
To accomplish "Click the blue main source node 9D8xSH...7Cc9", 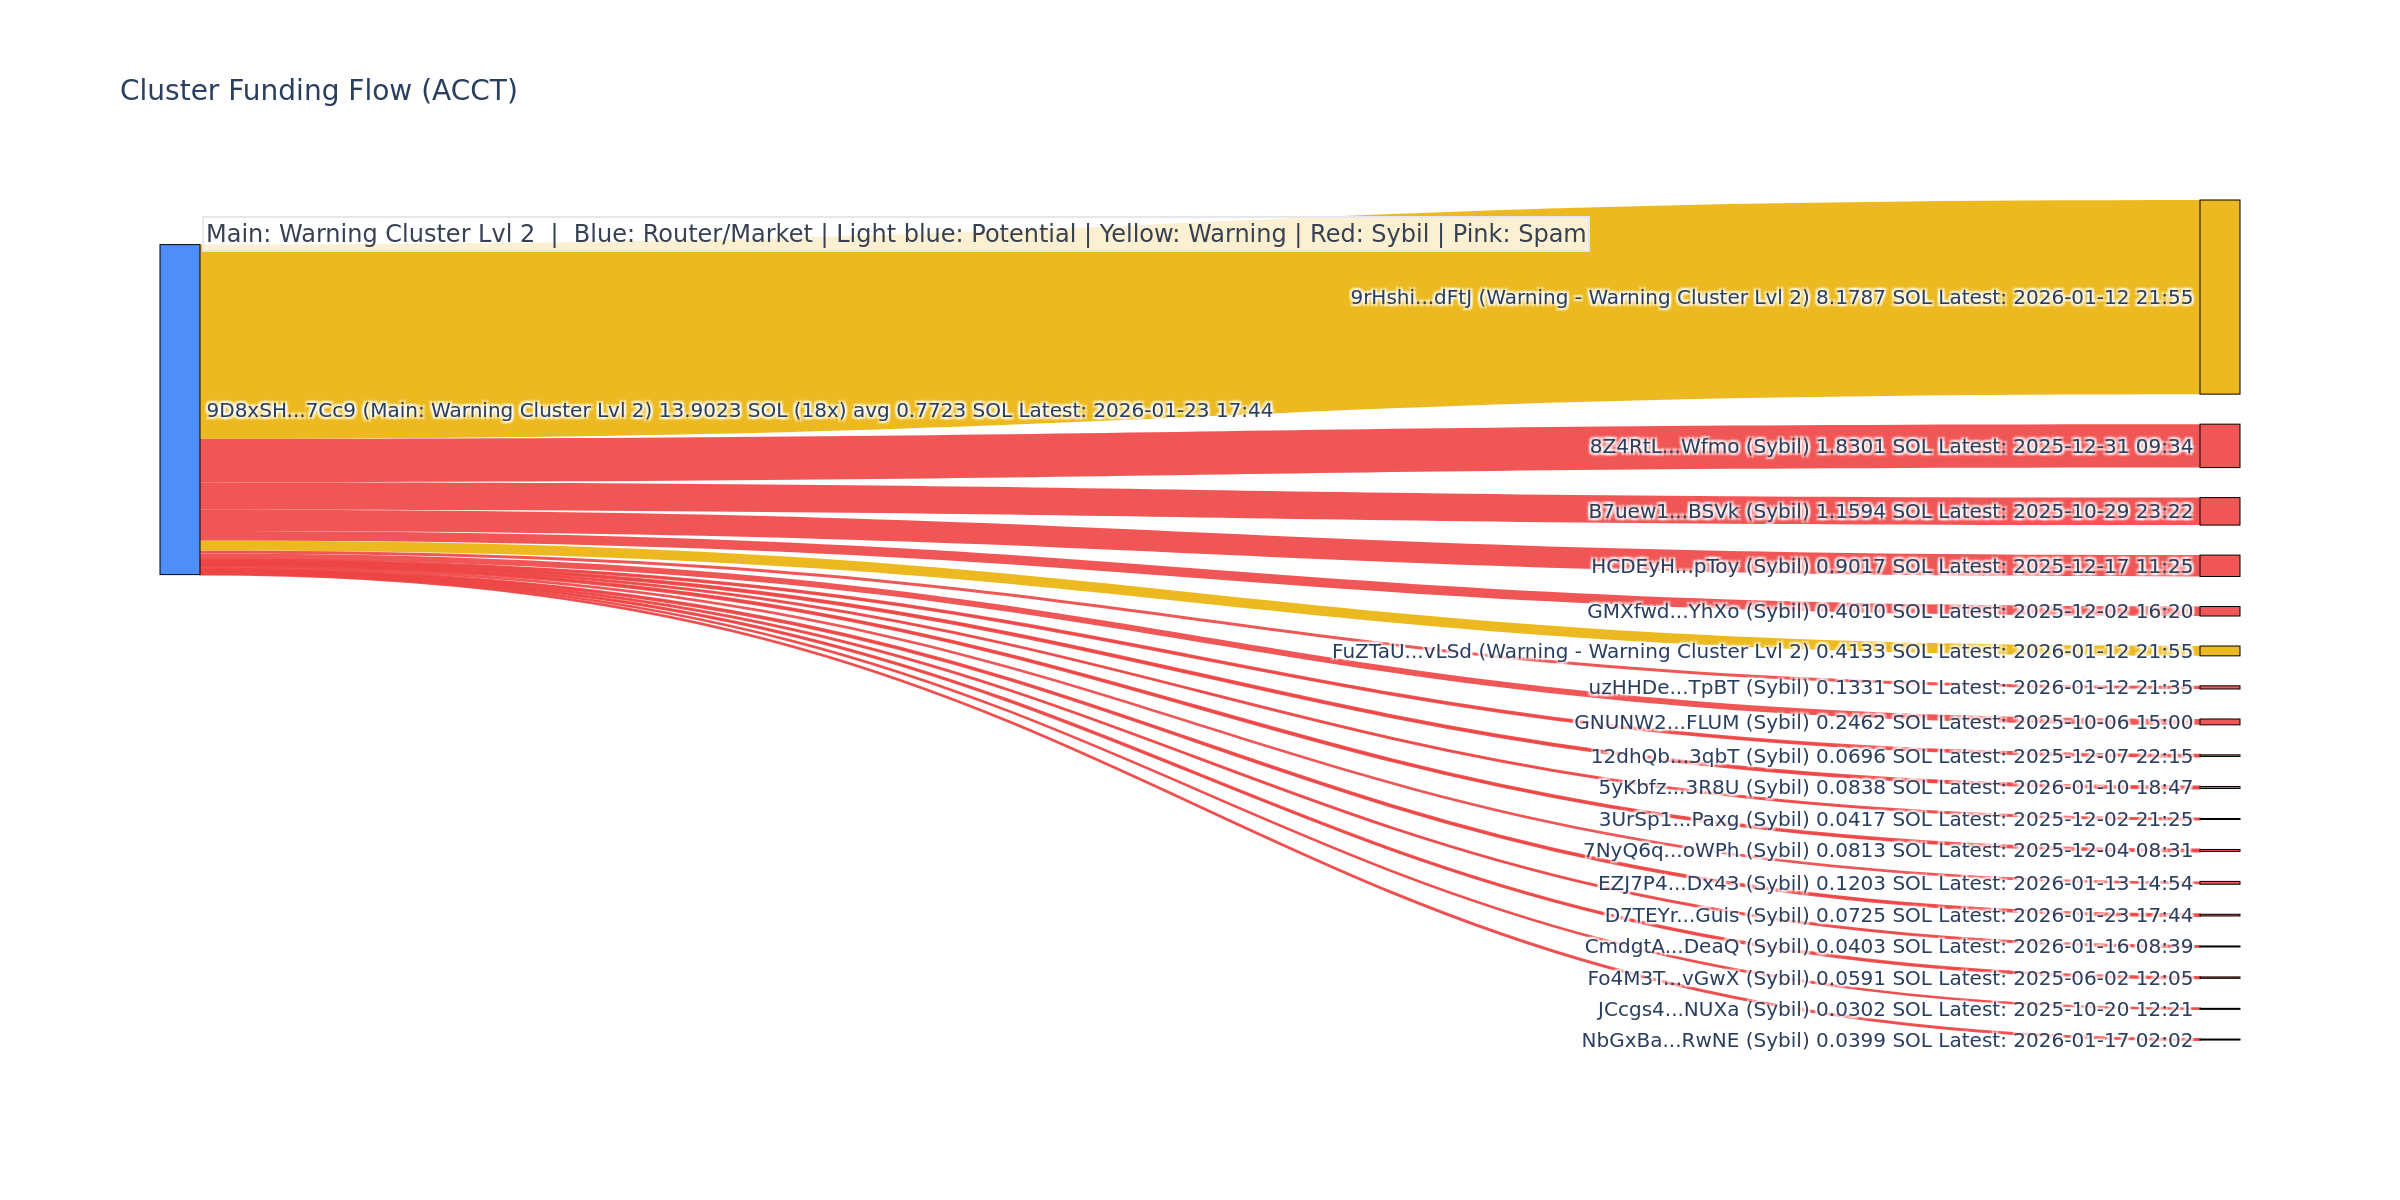I will click(180, 409).
